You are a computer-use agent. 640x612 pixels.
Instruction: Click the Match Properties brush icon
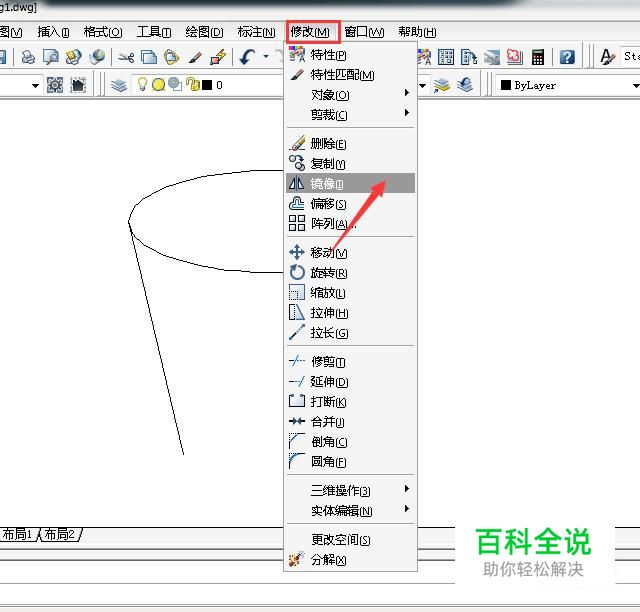click(195, 58)
